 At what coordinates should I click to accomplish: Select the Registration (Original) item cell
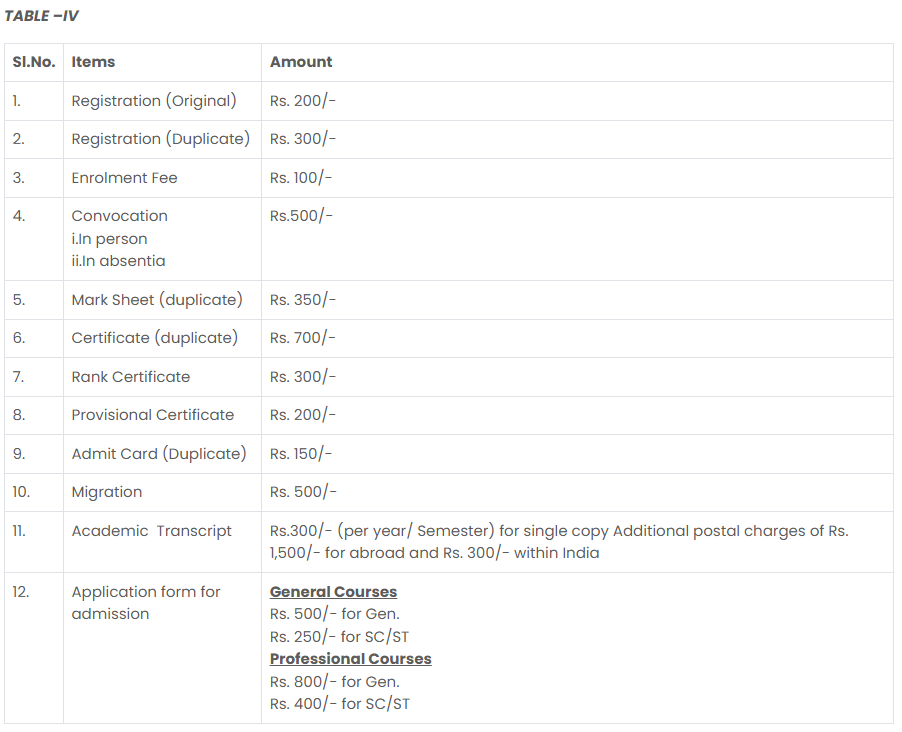(x=154, y=101)
